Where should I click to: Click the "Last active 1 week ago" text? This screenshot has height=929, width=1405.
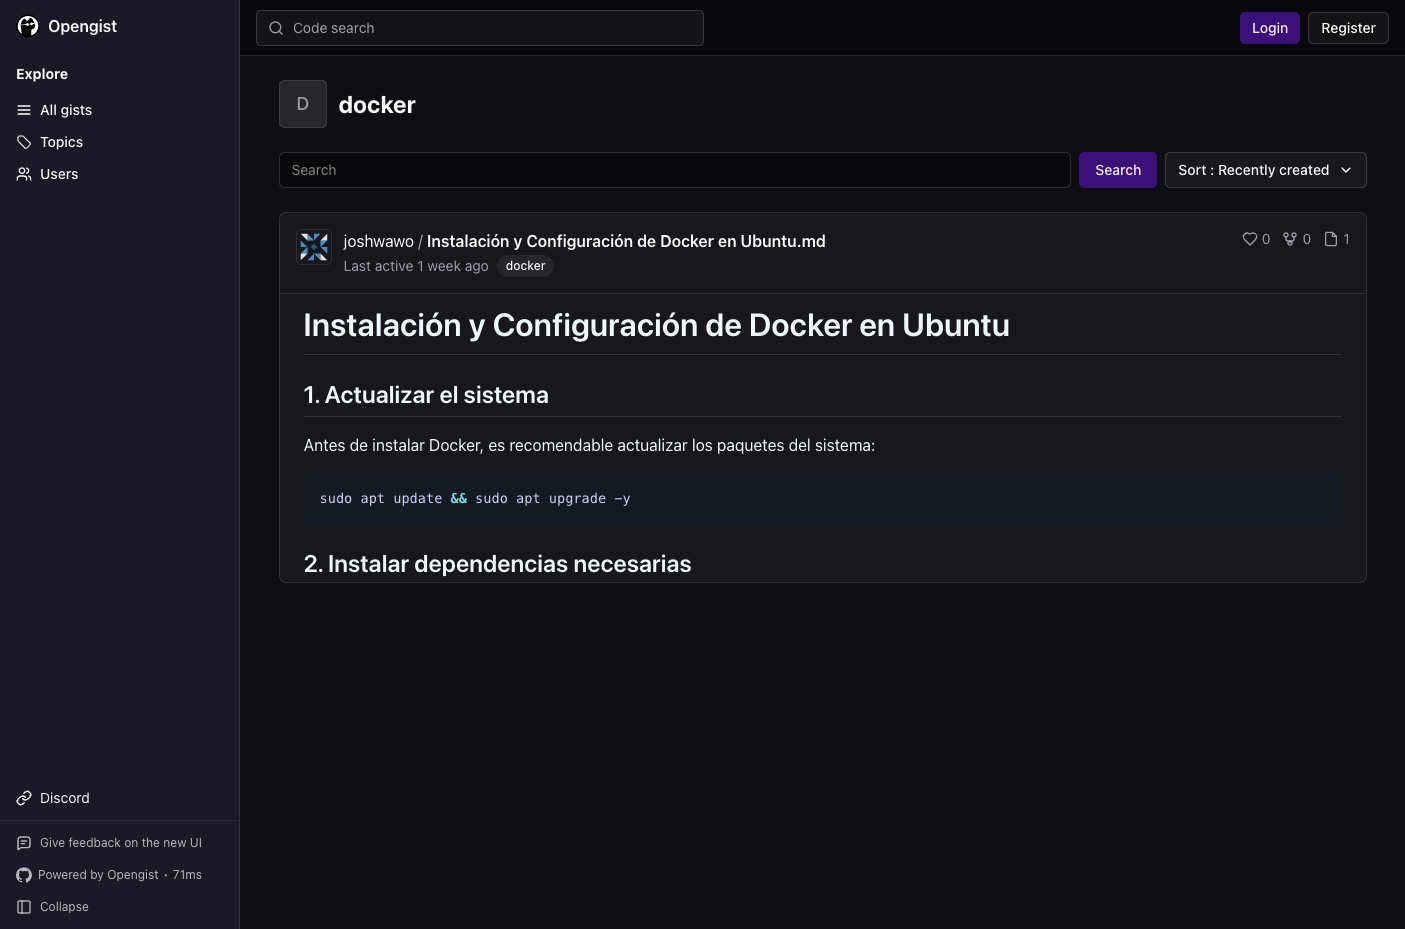coord(416,266)
